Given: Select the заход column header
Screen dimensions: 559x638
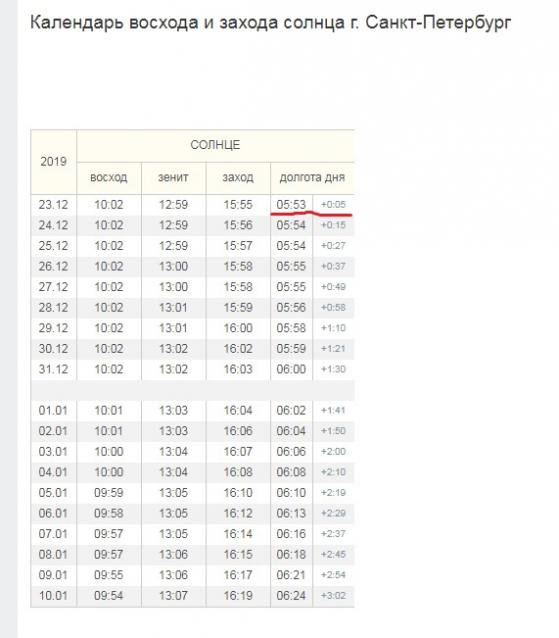Looking at the screenshot, I should click(238, 178).
